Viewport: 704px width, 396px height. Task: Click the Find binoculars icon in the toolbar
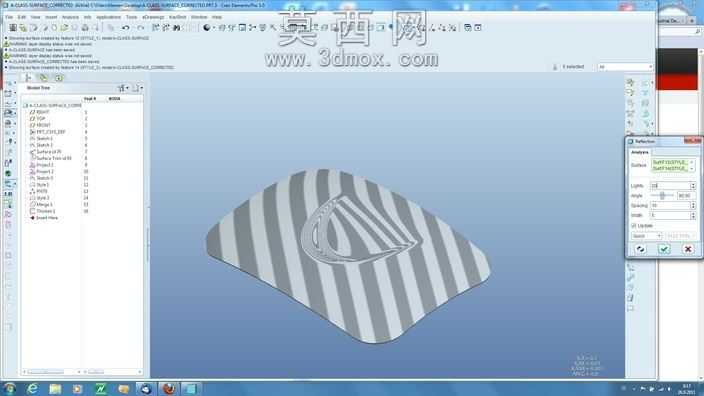176,28
